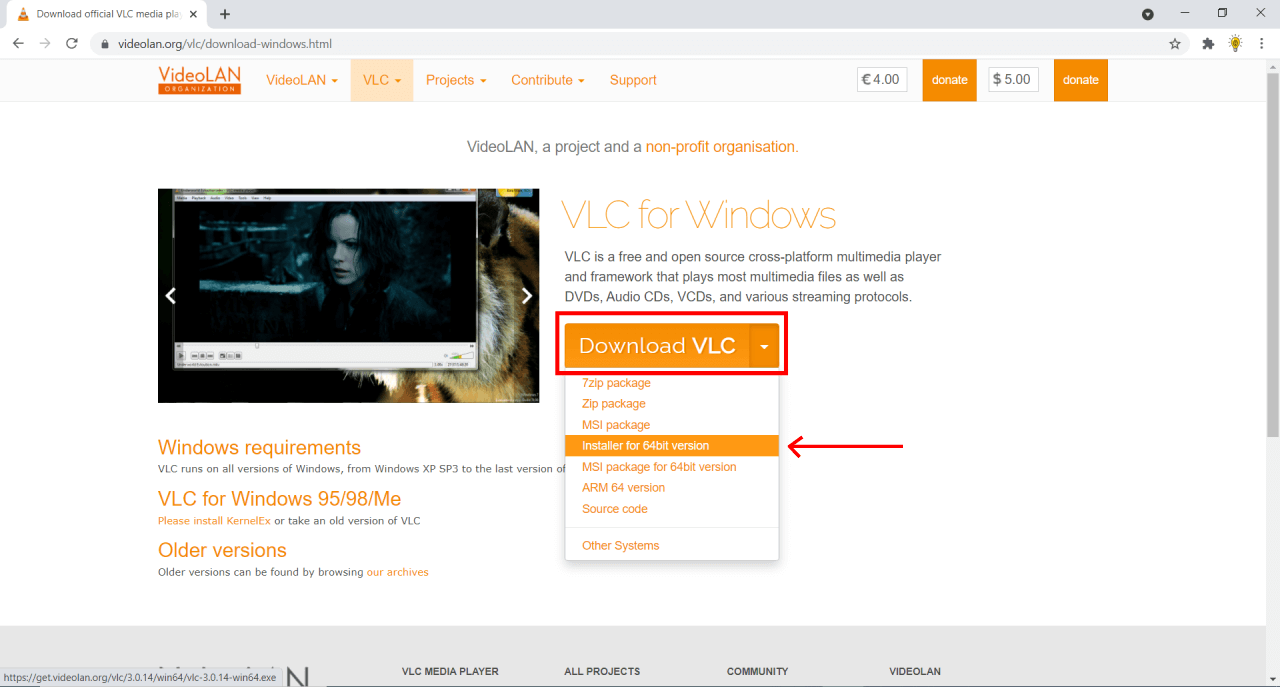Select Zip package option
This screenshot has height=687, width=1280.
pos(614,404)
